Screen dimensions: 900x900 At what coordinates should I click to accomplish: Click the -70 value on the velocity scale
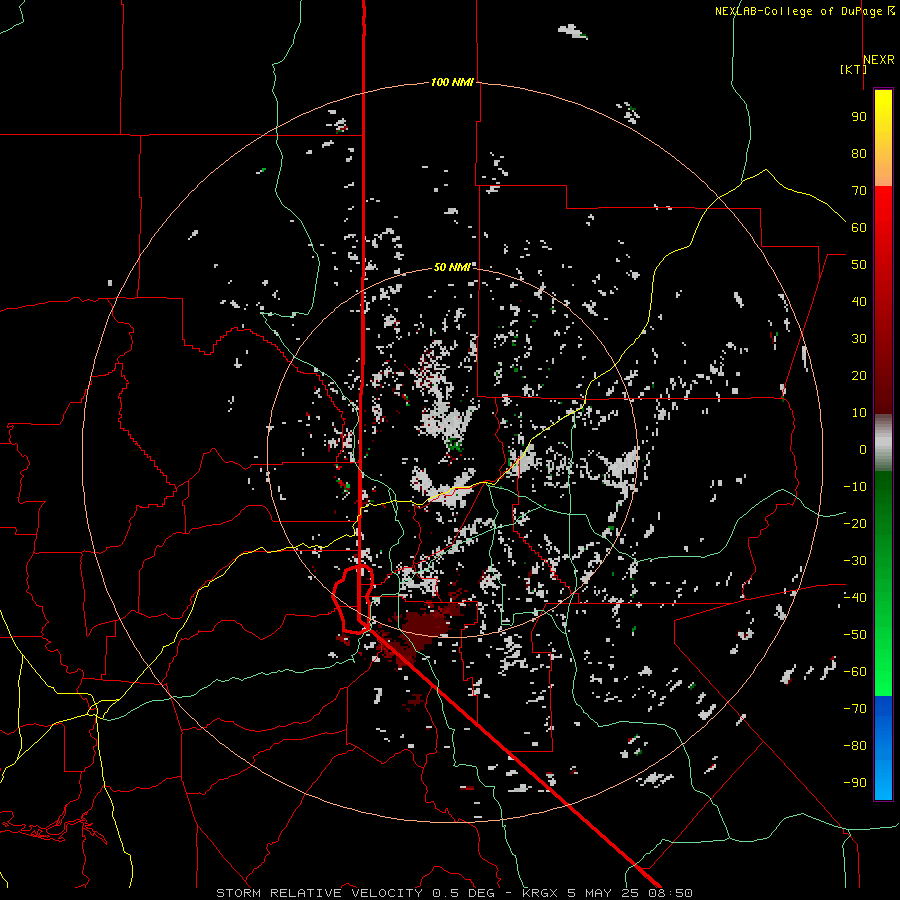tap(855, 709)
